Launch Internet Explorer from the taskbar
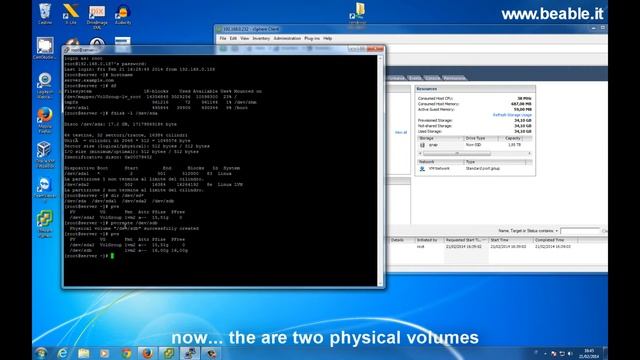Image resolution: width=640 pixels, height=360 pixels. 62,353
